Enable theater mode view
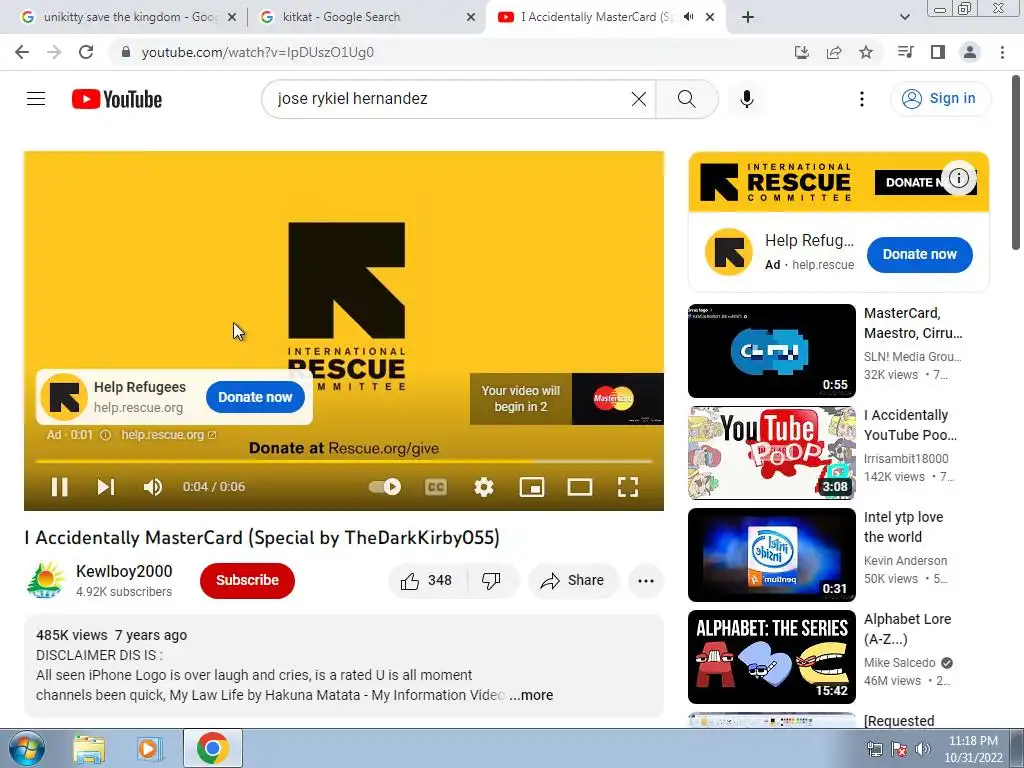The image size is (1024, 768). coord(580,487)
